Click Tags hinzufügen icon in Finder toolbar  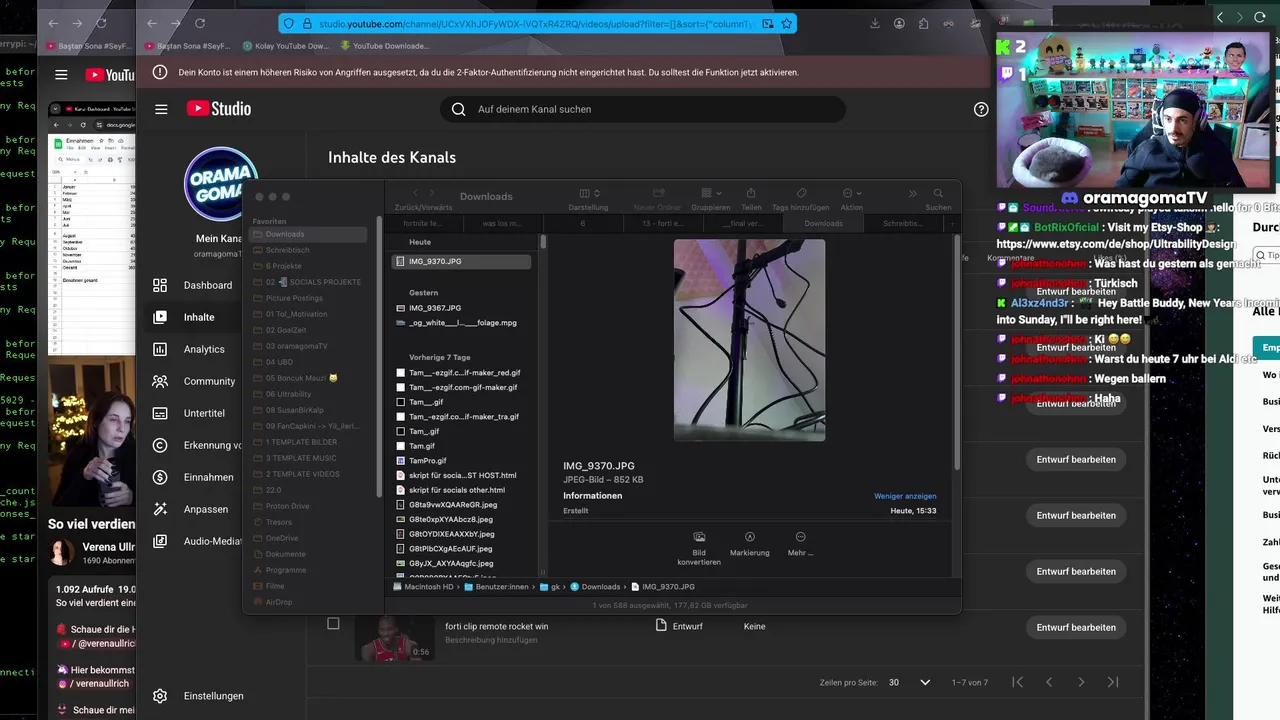click(x=801, y=193)
